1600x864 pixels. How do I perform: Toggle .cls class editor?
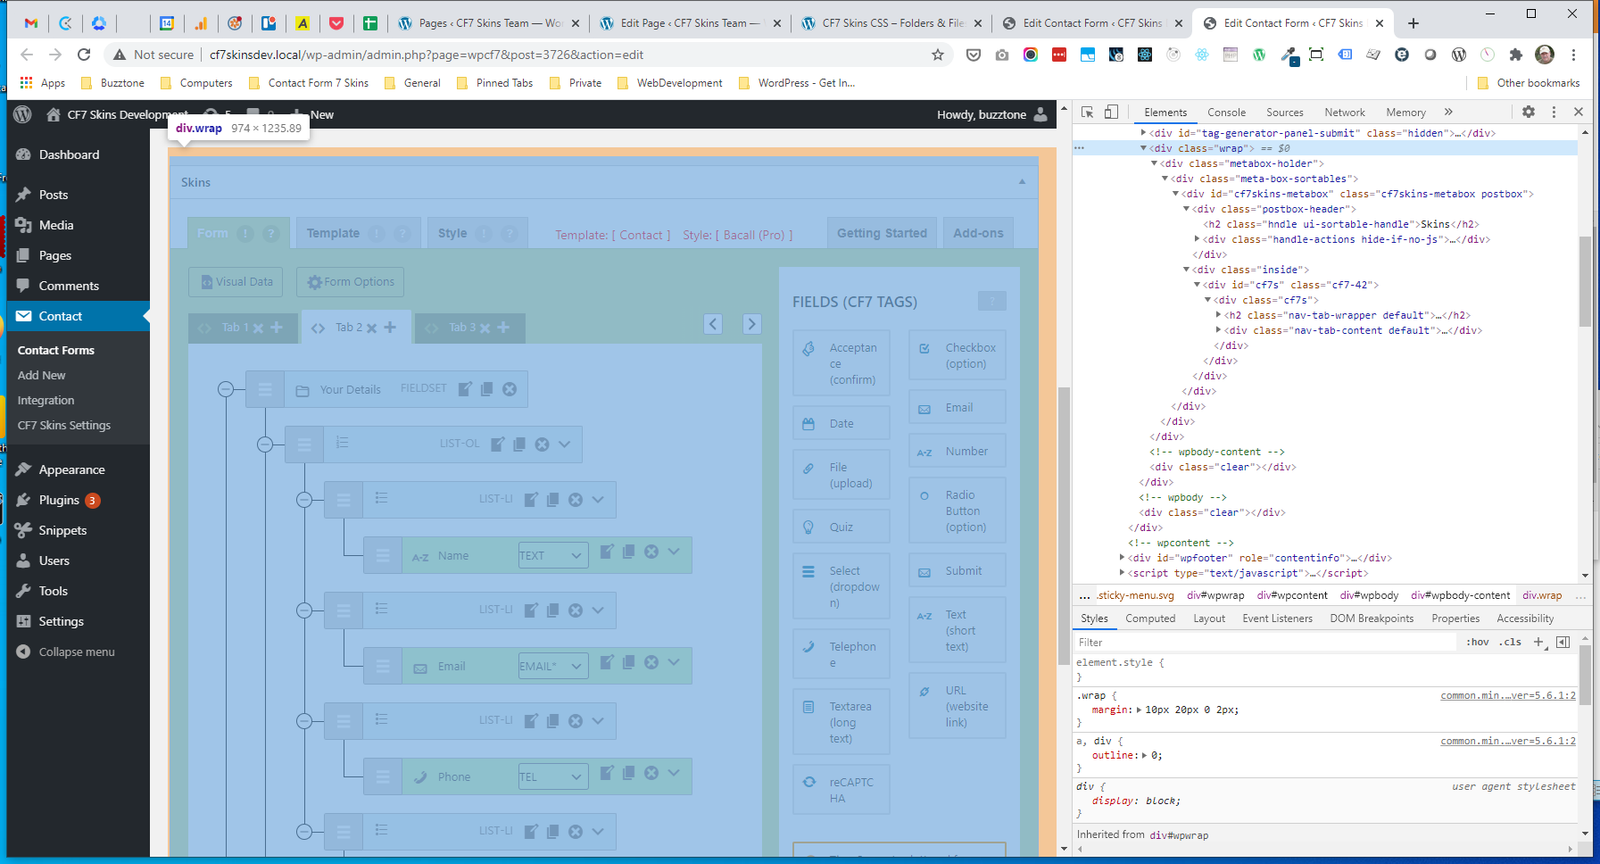tap(1510, 642)
